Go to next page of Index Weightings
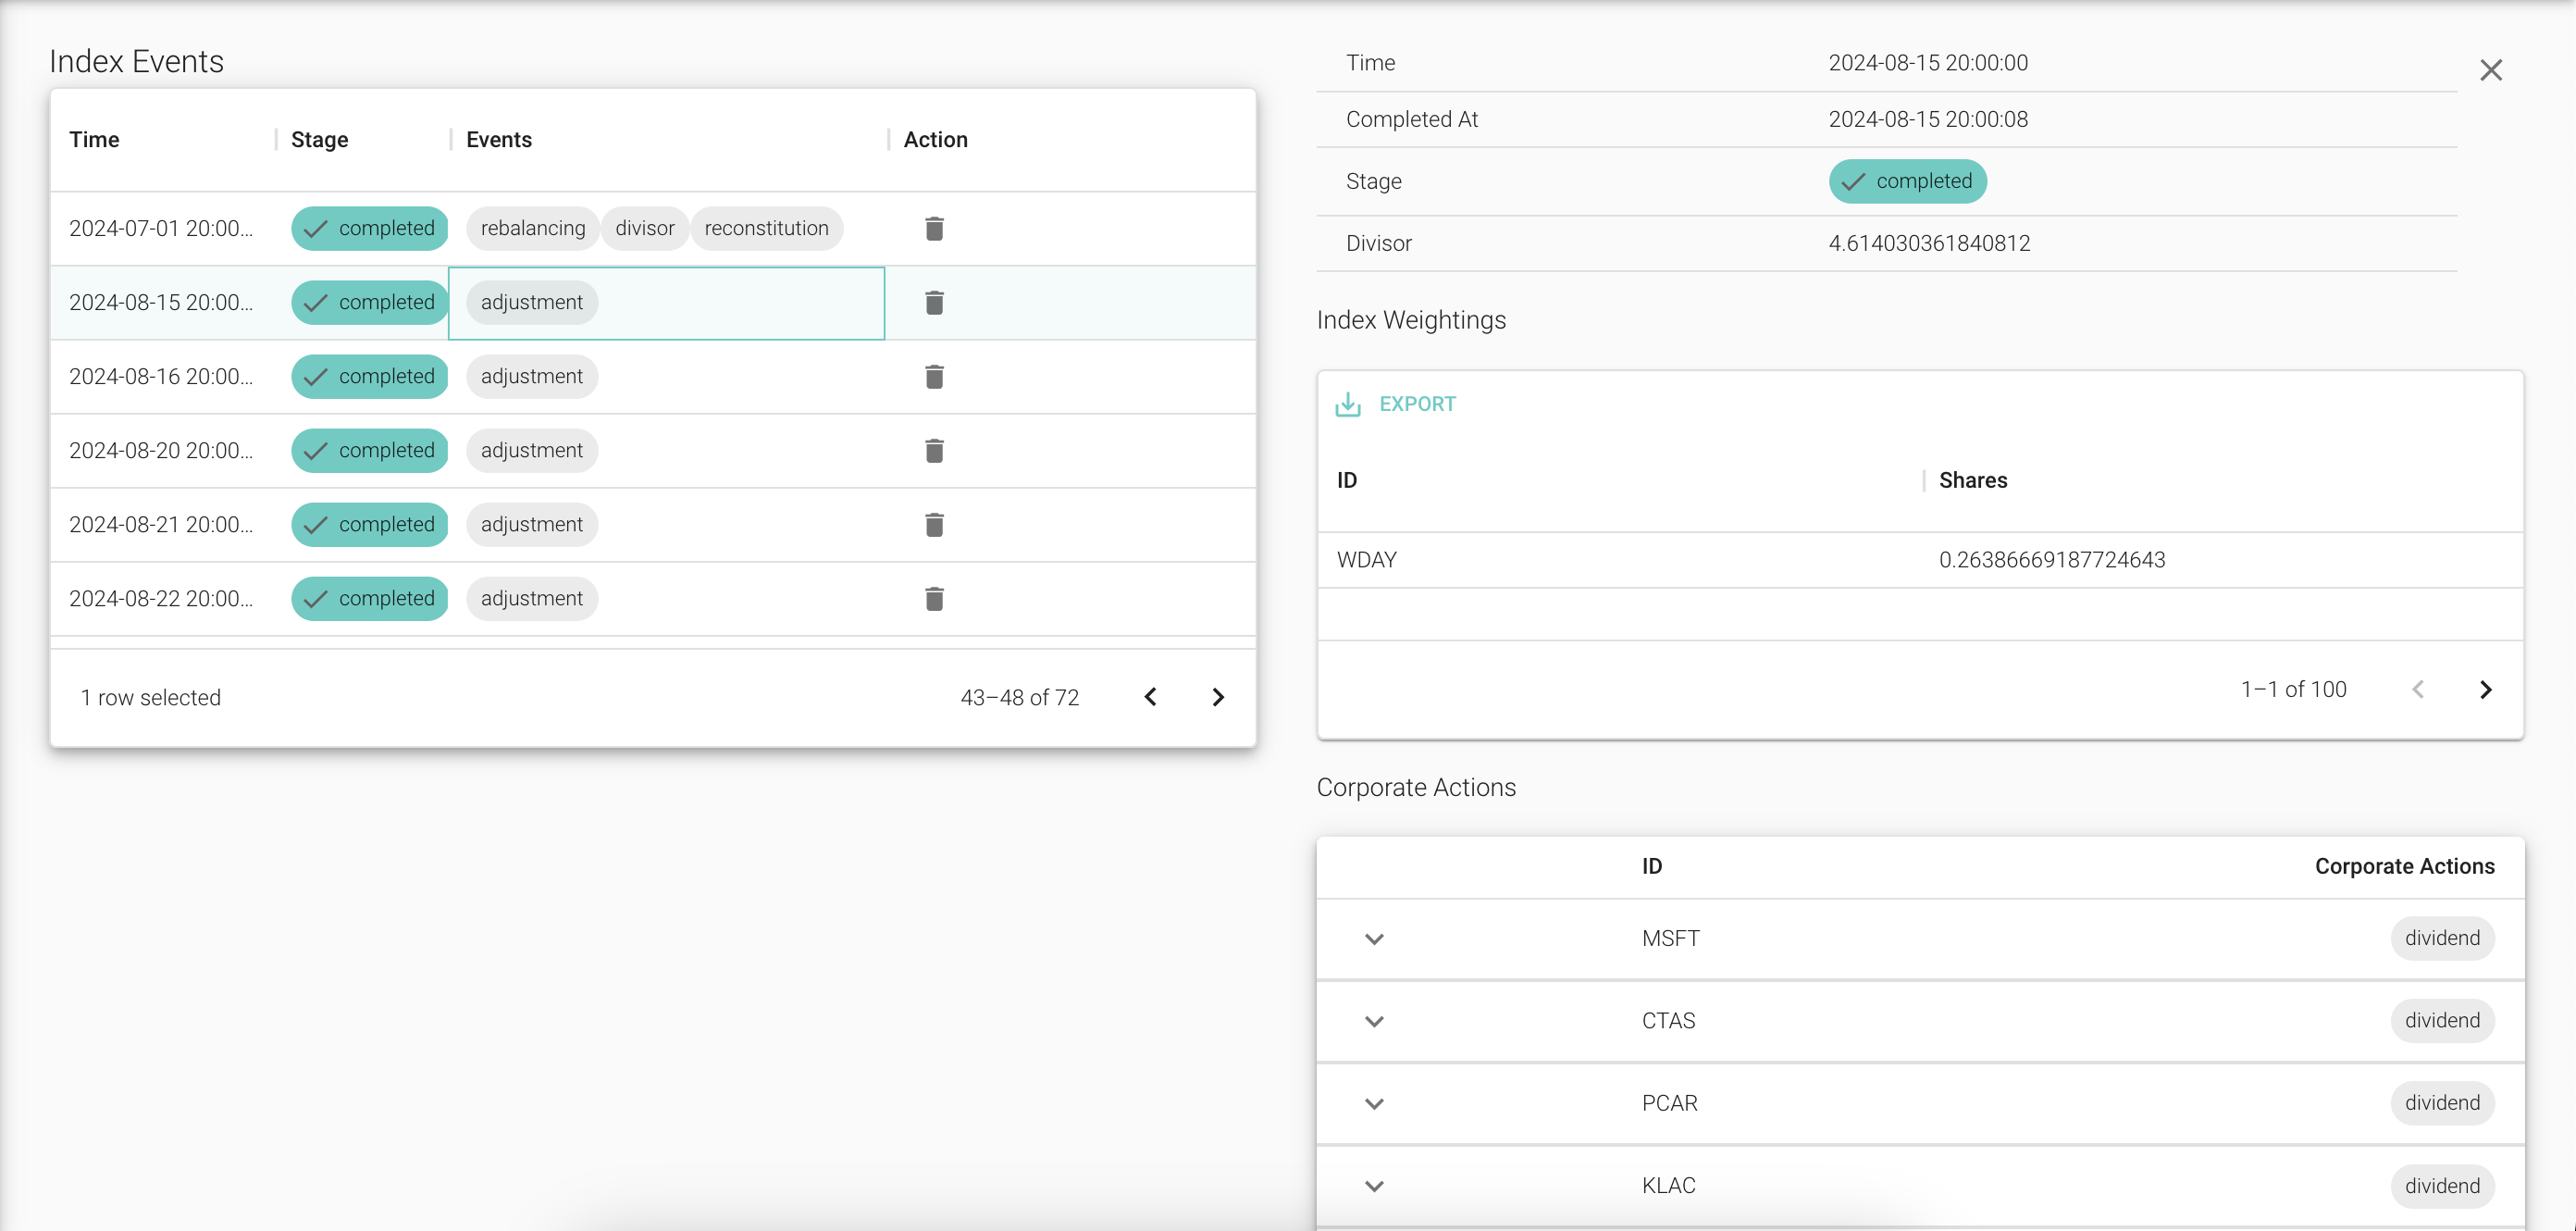The width and height of the screenshot is (2576, 1231). pyautogui.click(x=2487, y=688)
